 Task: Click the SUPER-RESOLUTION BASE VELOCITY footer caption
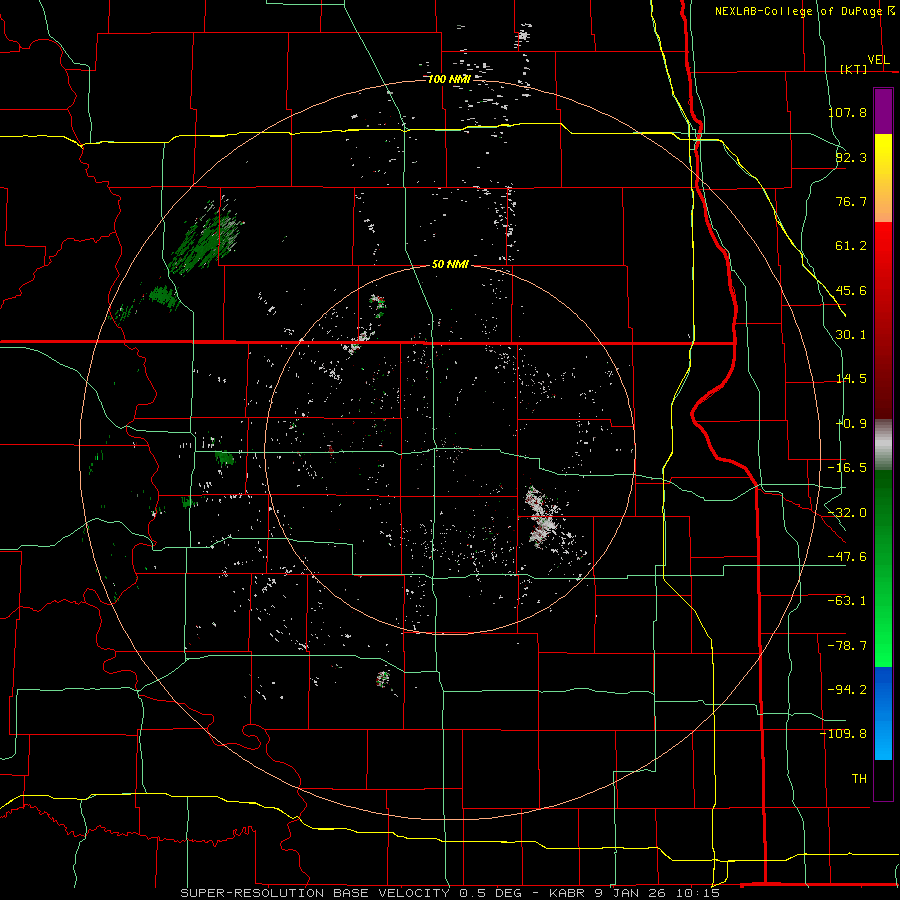pyautogui.click(x=450, y=893)
